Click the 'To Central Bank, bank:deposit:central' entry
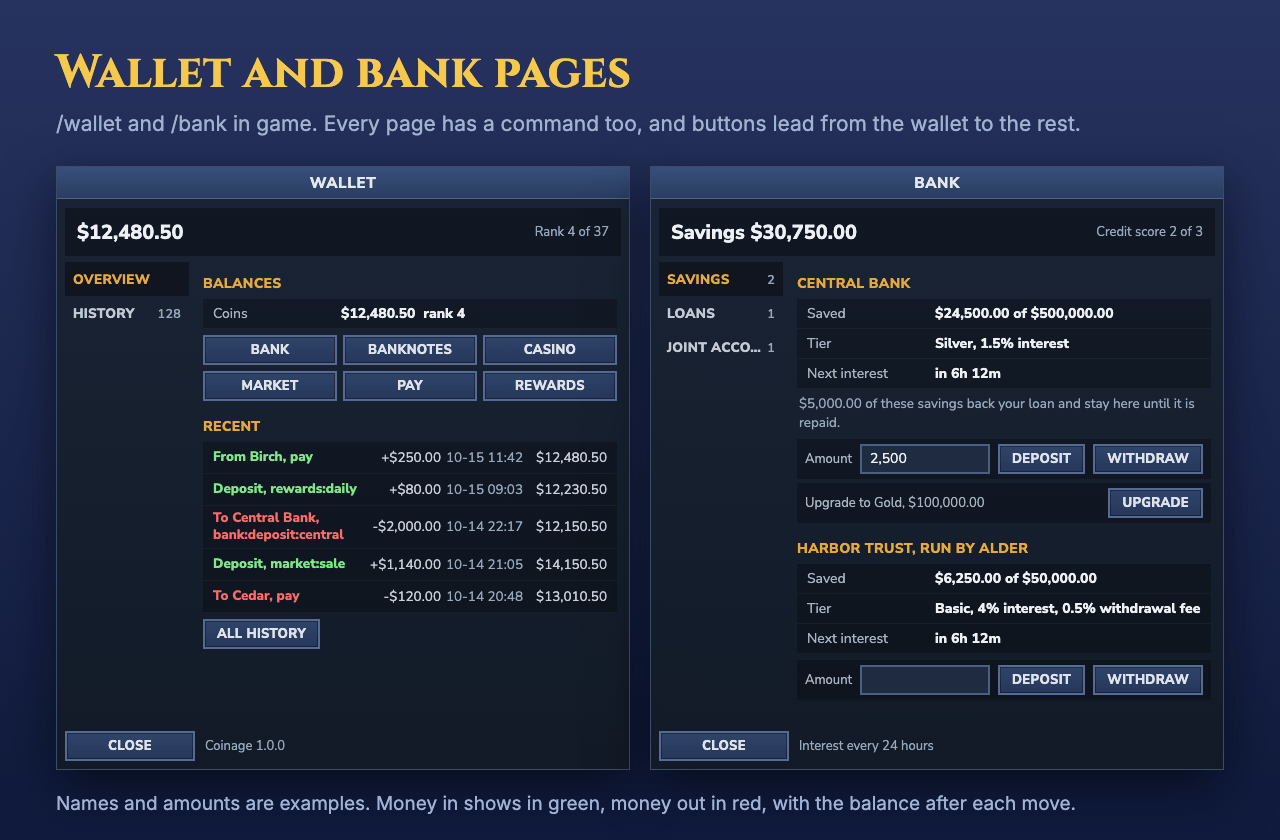The image size is (1280, 840). 410,527
